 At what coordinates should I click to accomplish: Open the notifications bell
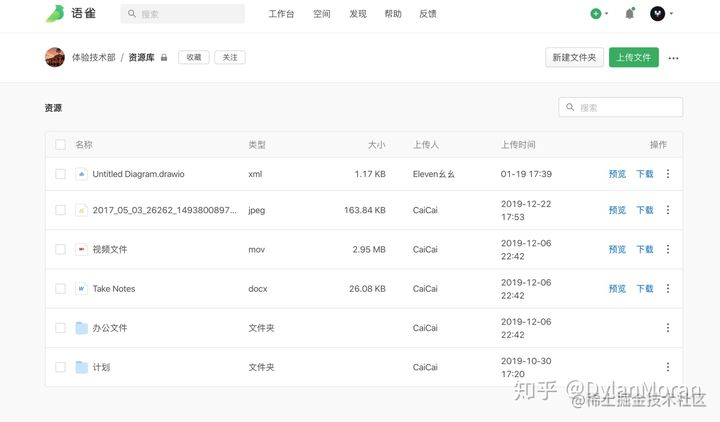coord(630,13)
